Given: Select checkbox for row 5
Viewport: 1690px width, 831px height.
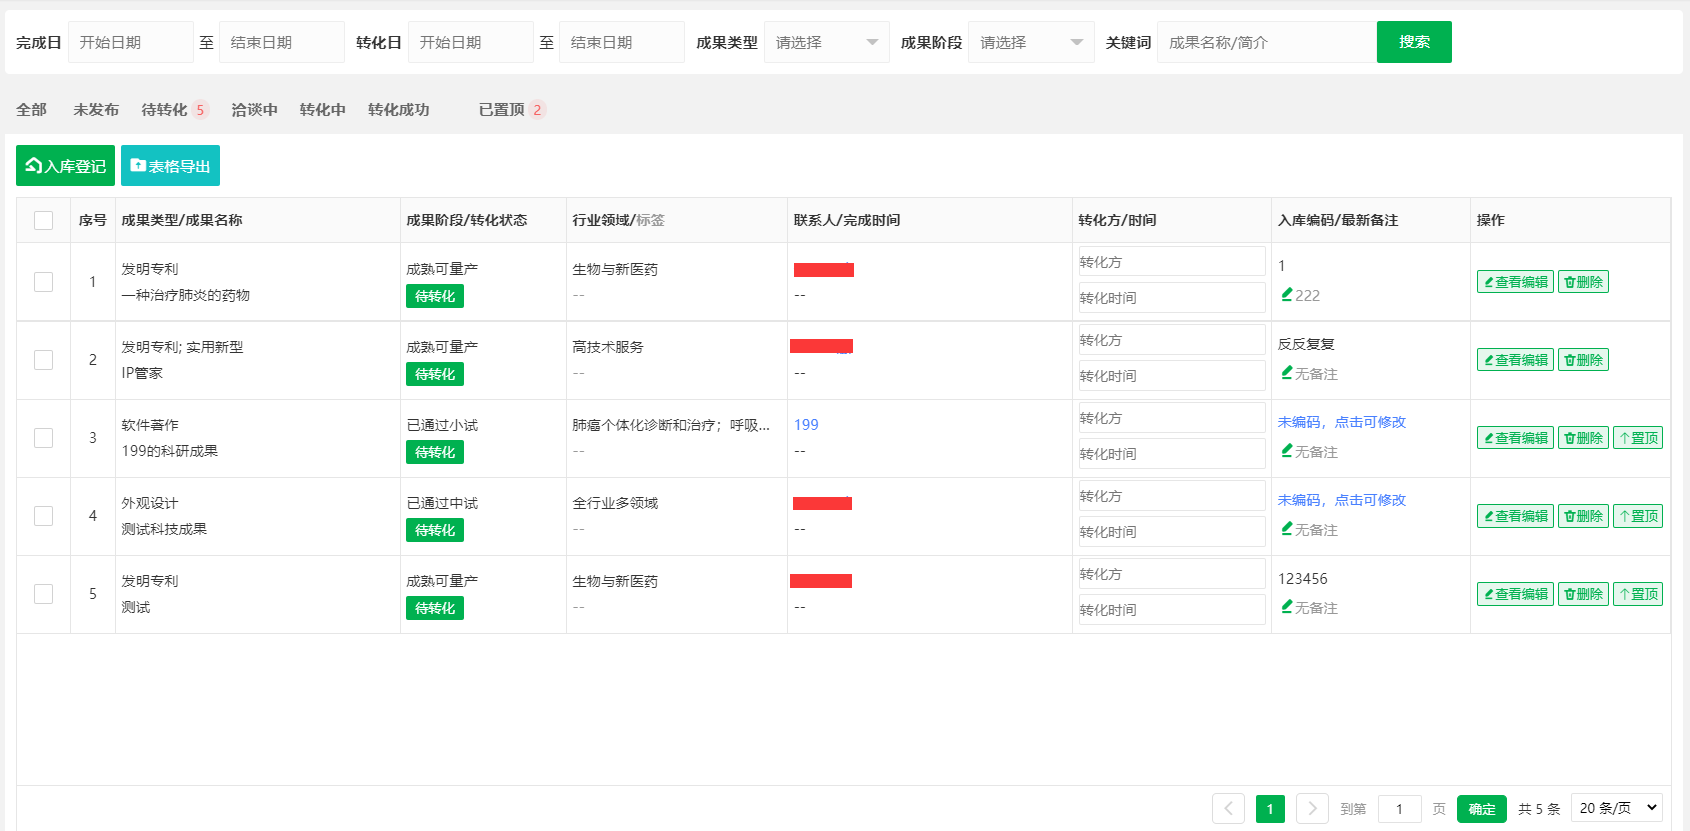Looking at the screenshot, I should [44, 594].
